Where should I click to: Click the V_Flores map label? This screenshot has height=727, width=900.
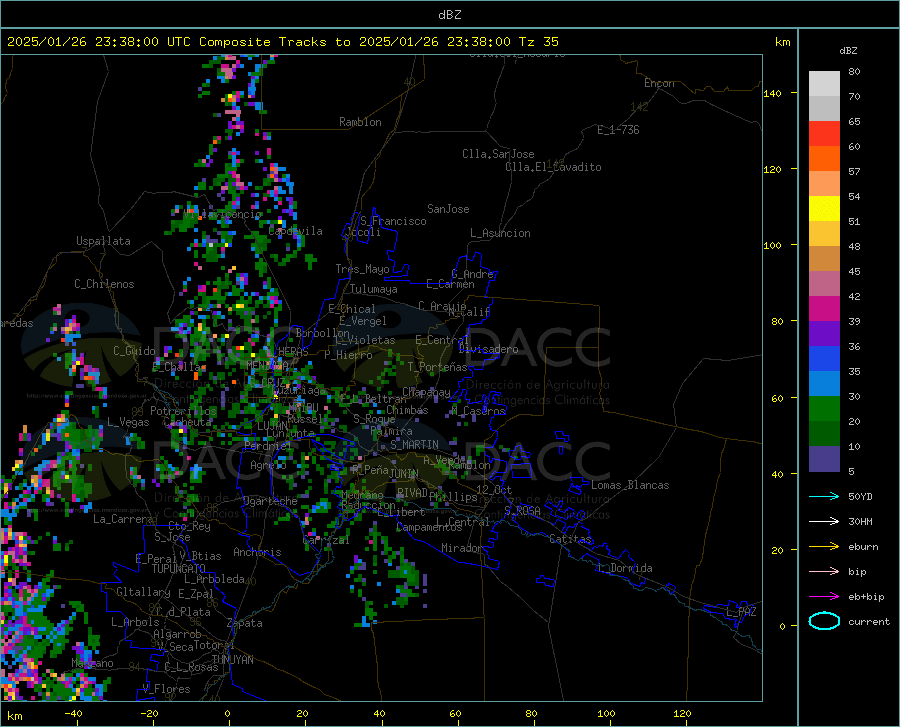pyautogui.click(x=166, y=689)
